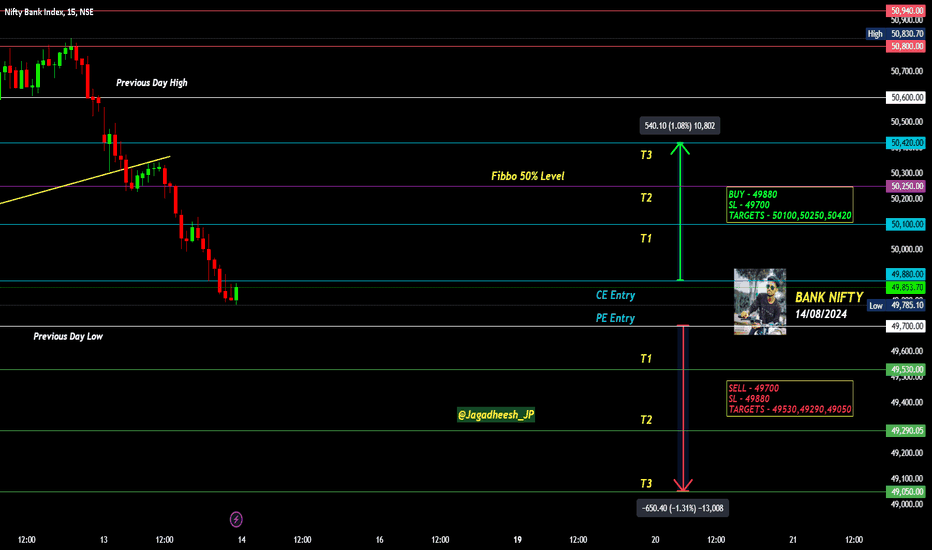Screen dimensions: 932x550
Task: Click date 16 on time axis
Action: pyautogui.click(x=379, y=540)
